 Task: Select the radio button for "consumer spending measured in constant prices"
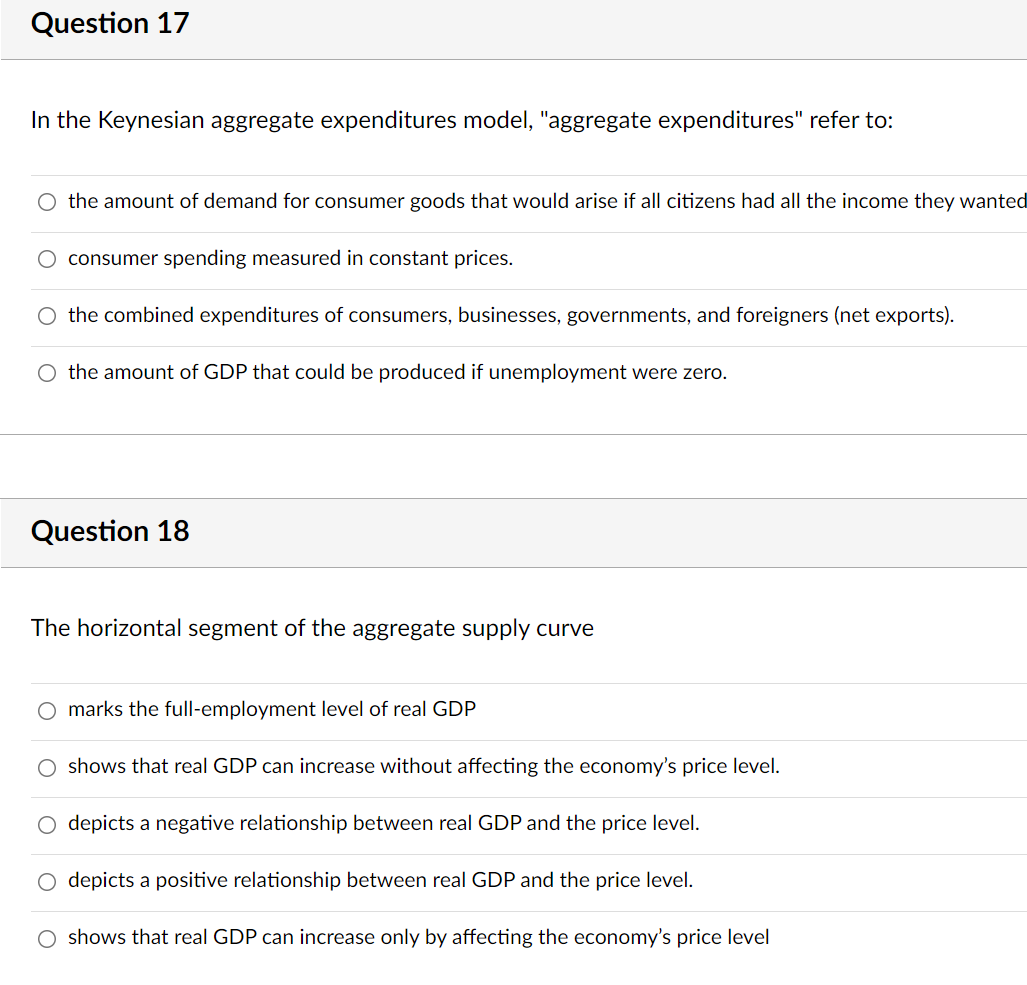(x=46, y=259)
